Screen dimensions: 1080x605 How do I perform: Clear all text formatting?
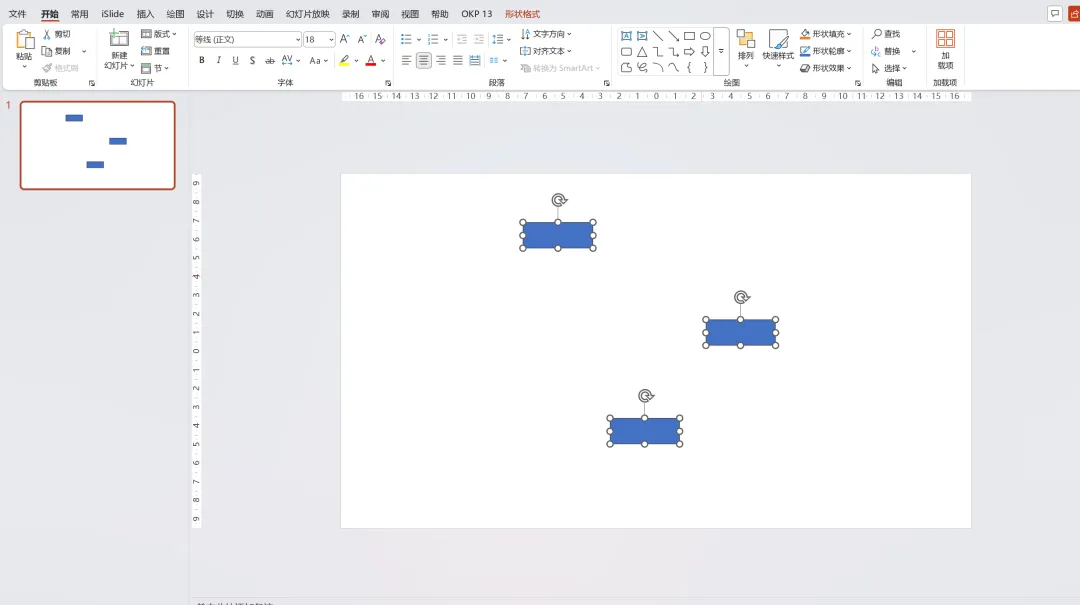(380, 39)
